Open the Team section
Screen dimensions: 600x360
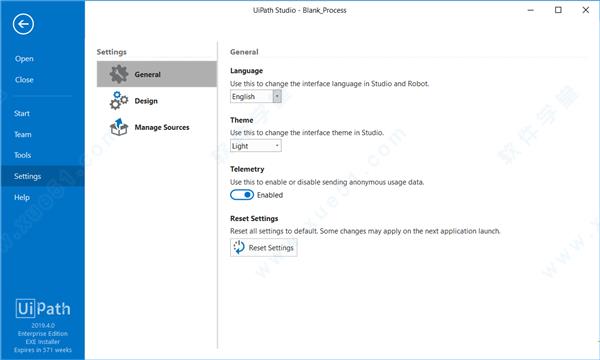(23, 134)
